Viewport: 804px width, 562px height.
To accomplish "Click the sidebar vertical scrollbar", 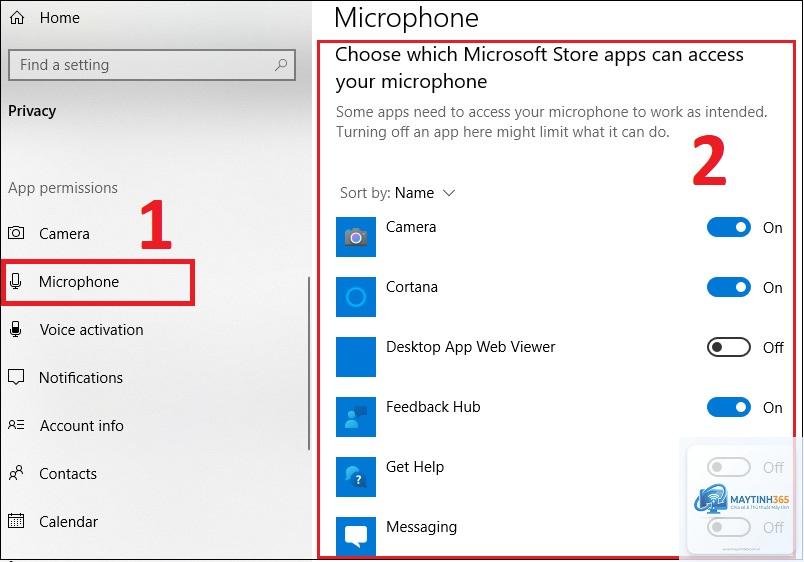I will [309, 364].
